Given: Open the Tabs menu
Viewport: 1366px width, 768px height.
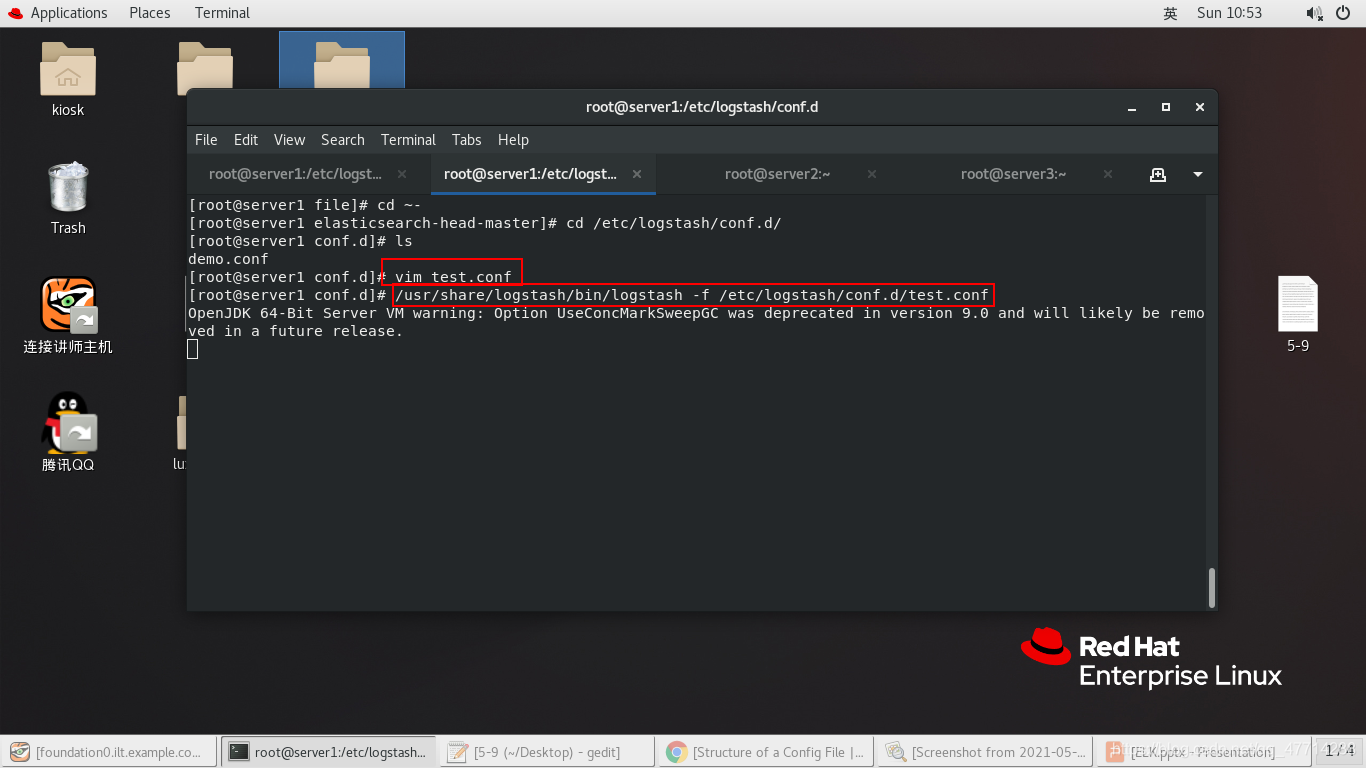Looking at the screenshot, I should click(466, 140).
